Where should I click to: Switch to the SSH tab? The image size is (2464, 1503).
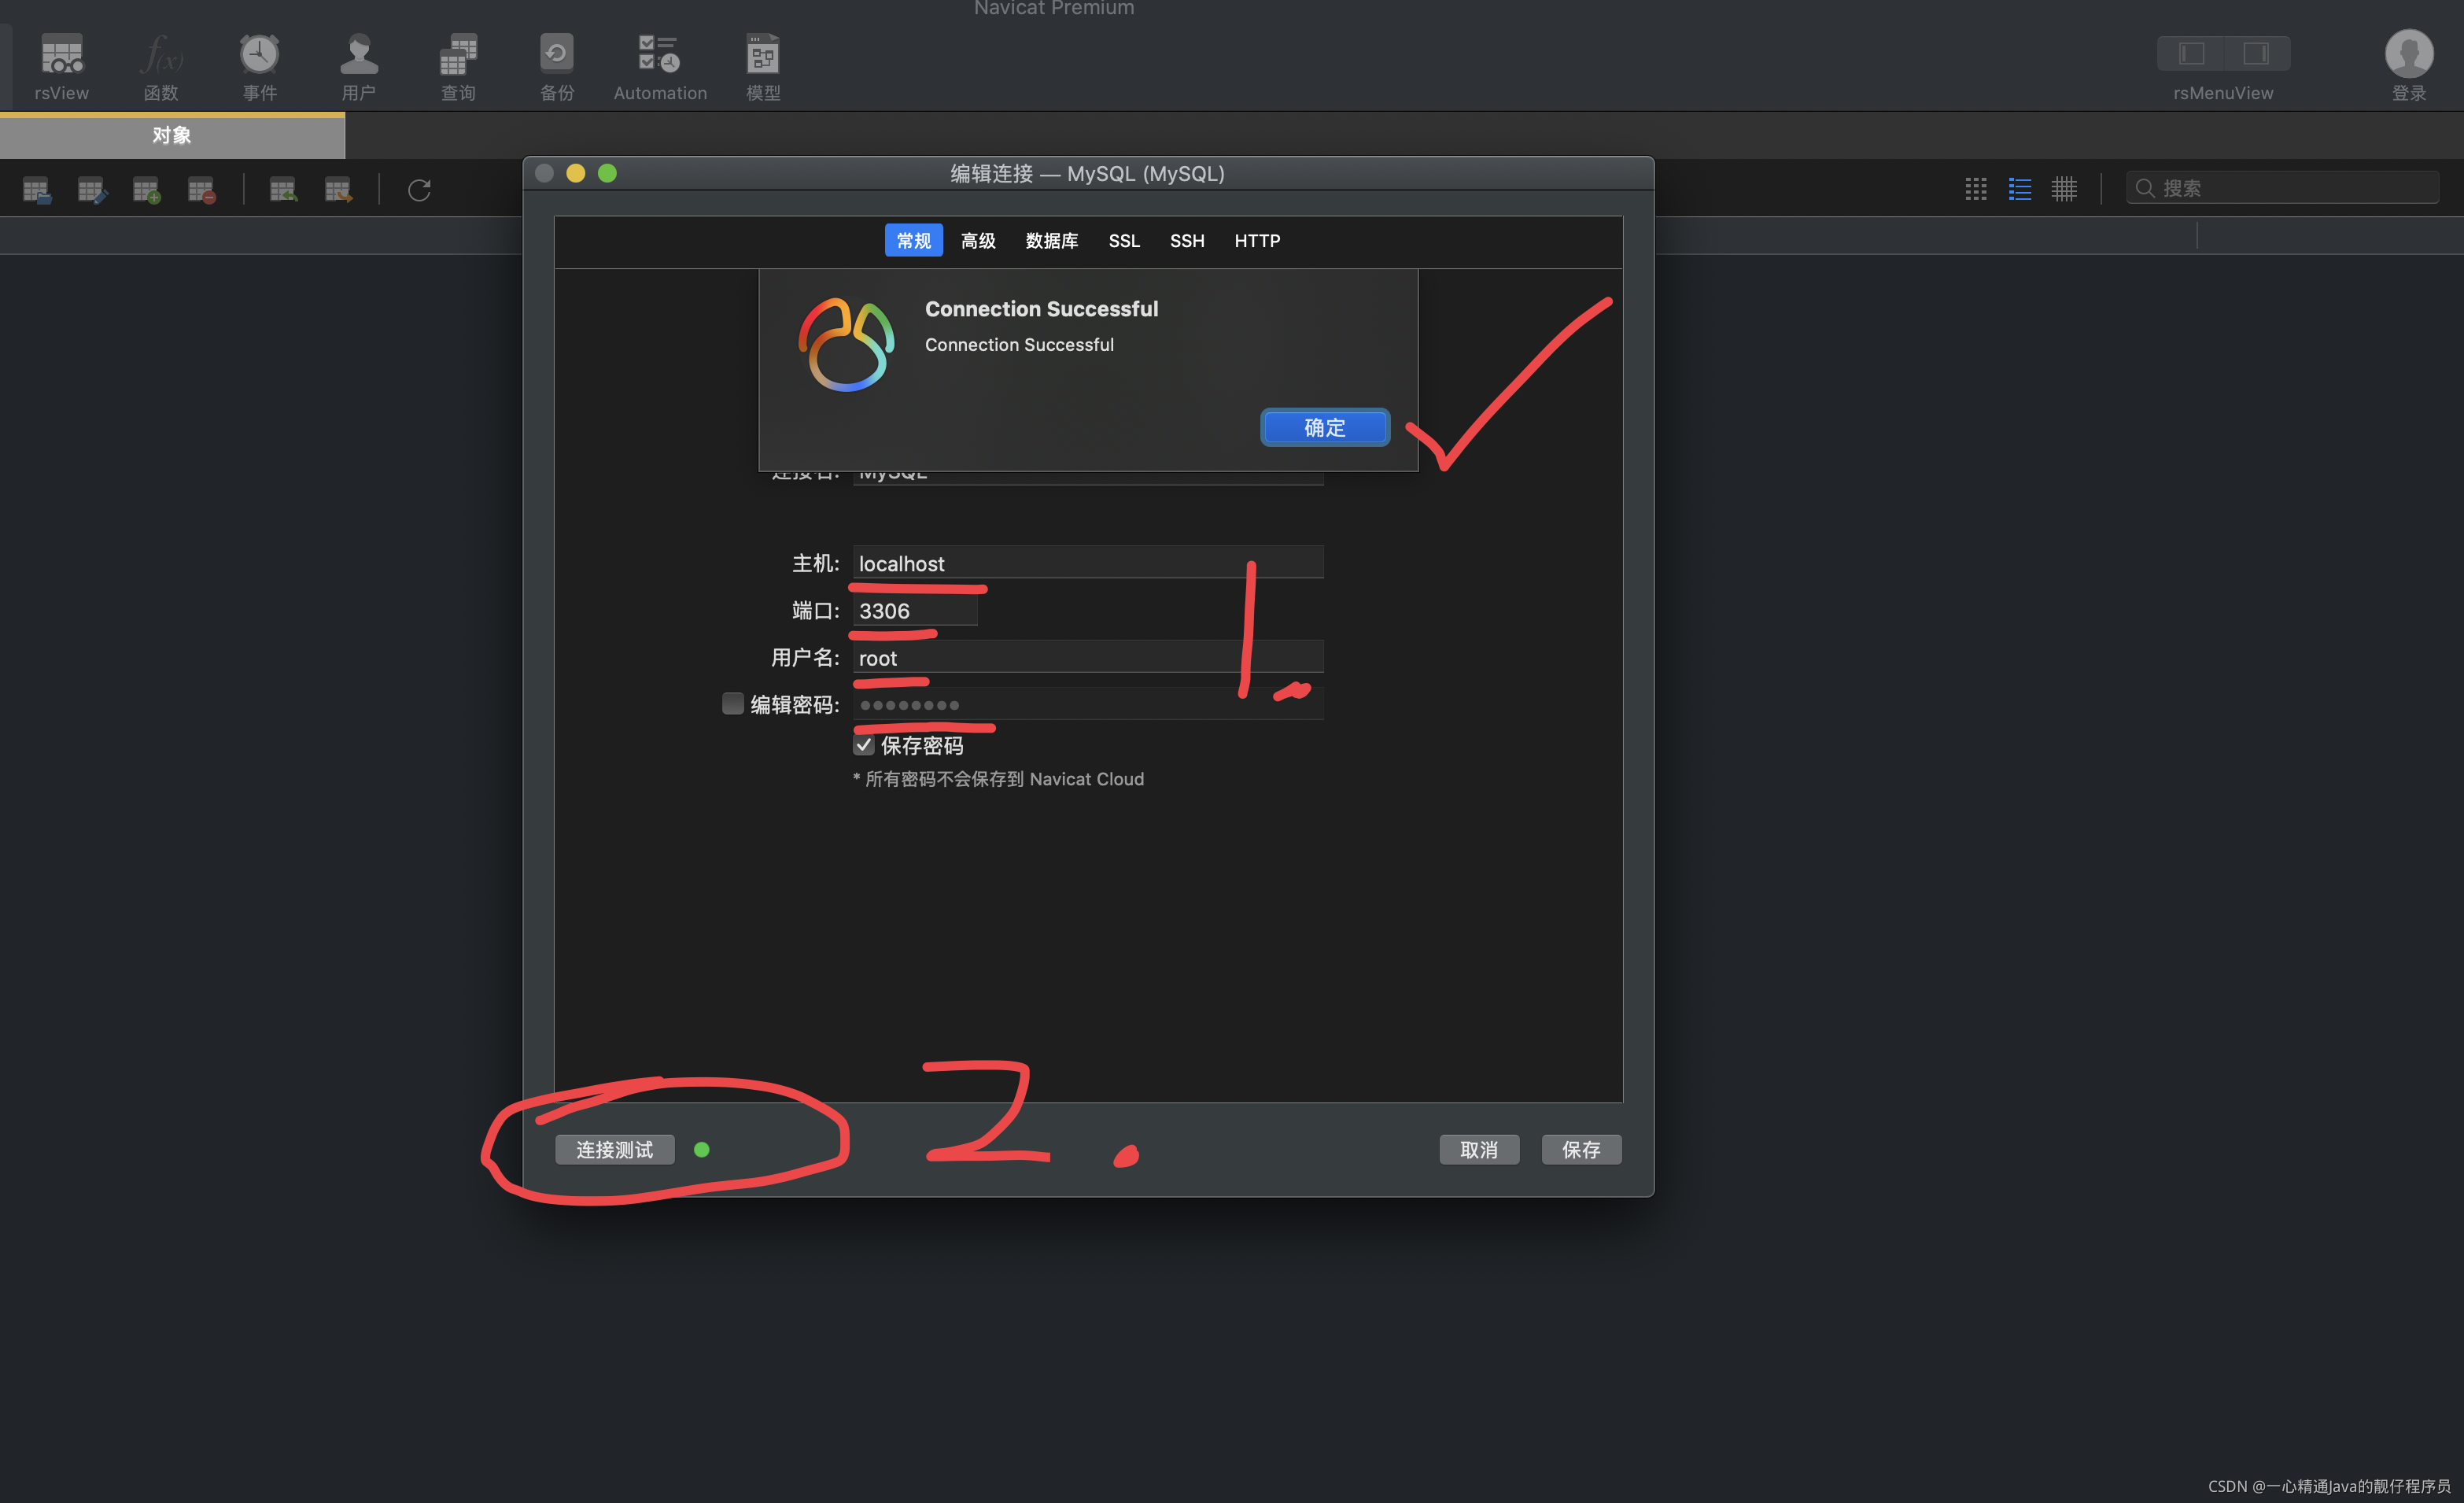1187,241
